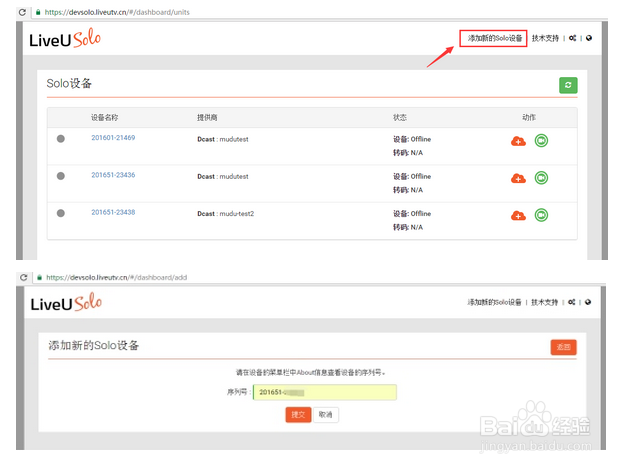The width and height of the screenshot is (626, 468).
Task: Click provider text Dcast : mudu-test2
Action: click(226, 214)
